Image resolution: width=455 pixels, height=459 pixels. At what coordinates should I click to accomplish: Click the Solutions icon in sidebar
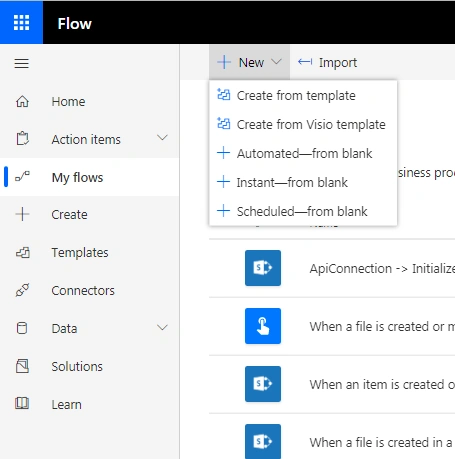[x=22, y=366]
